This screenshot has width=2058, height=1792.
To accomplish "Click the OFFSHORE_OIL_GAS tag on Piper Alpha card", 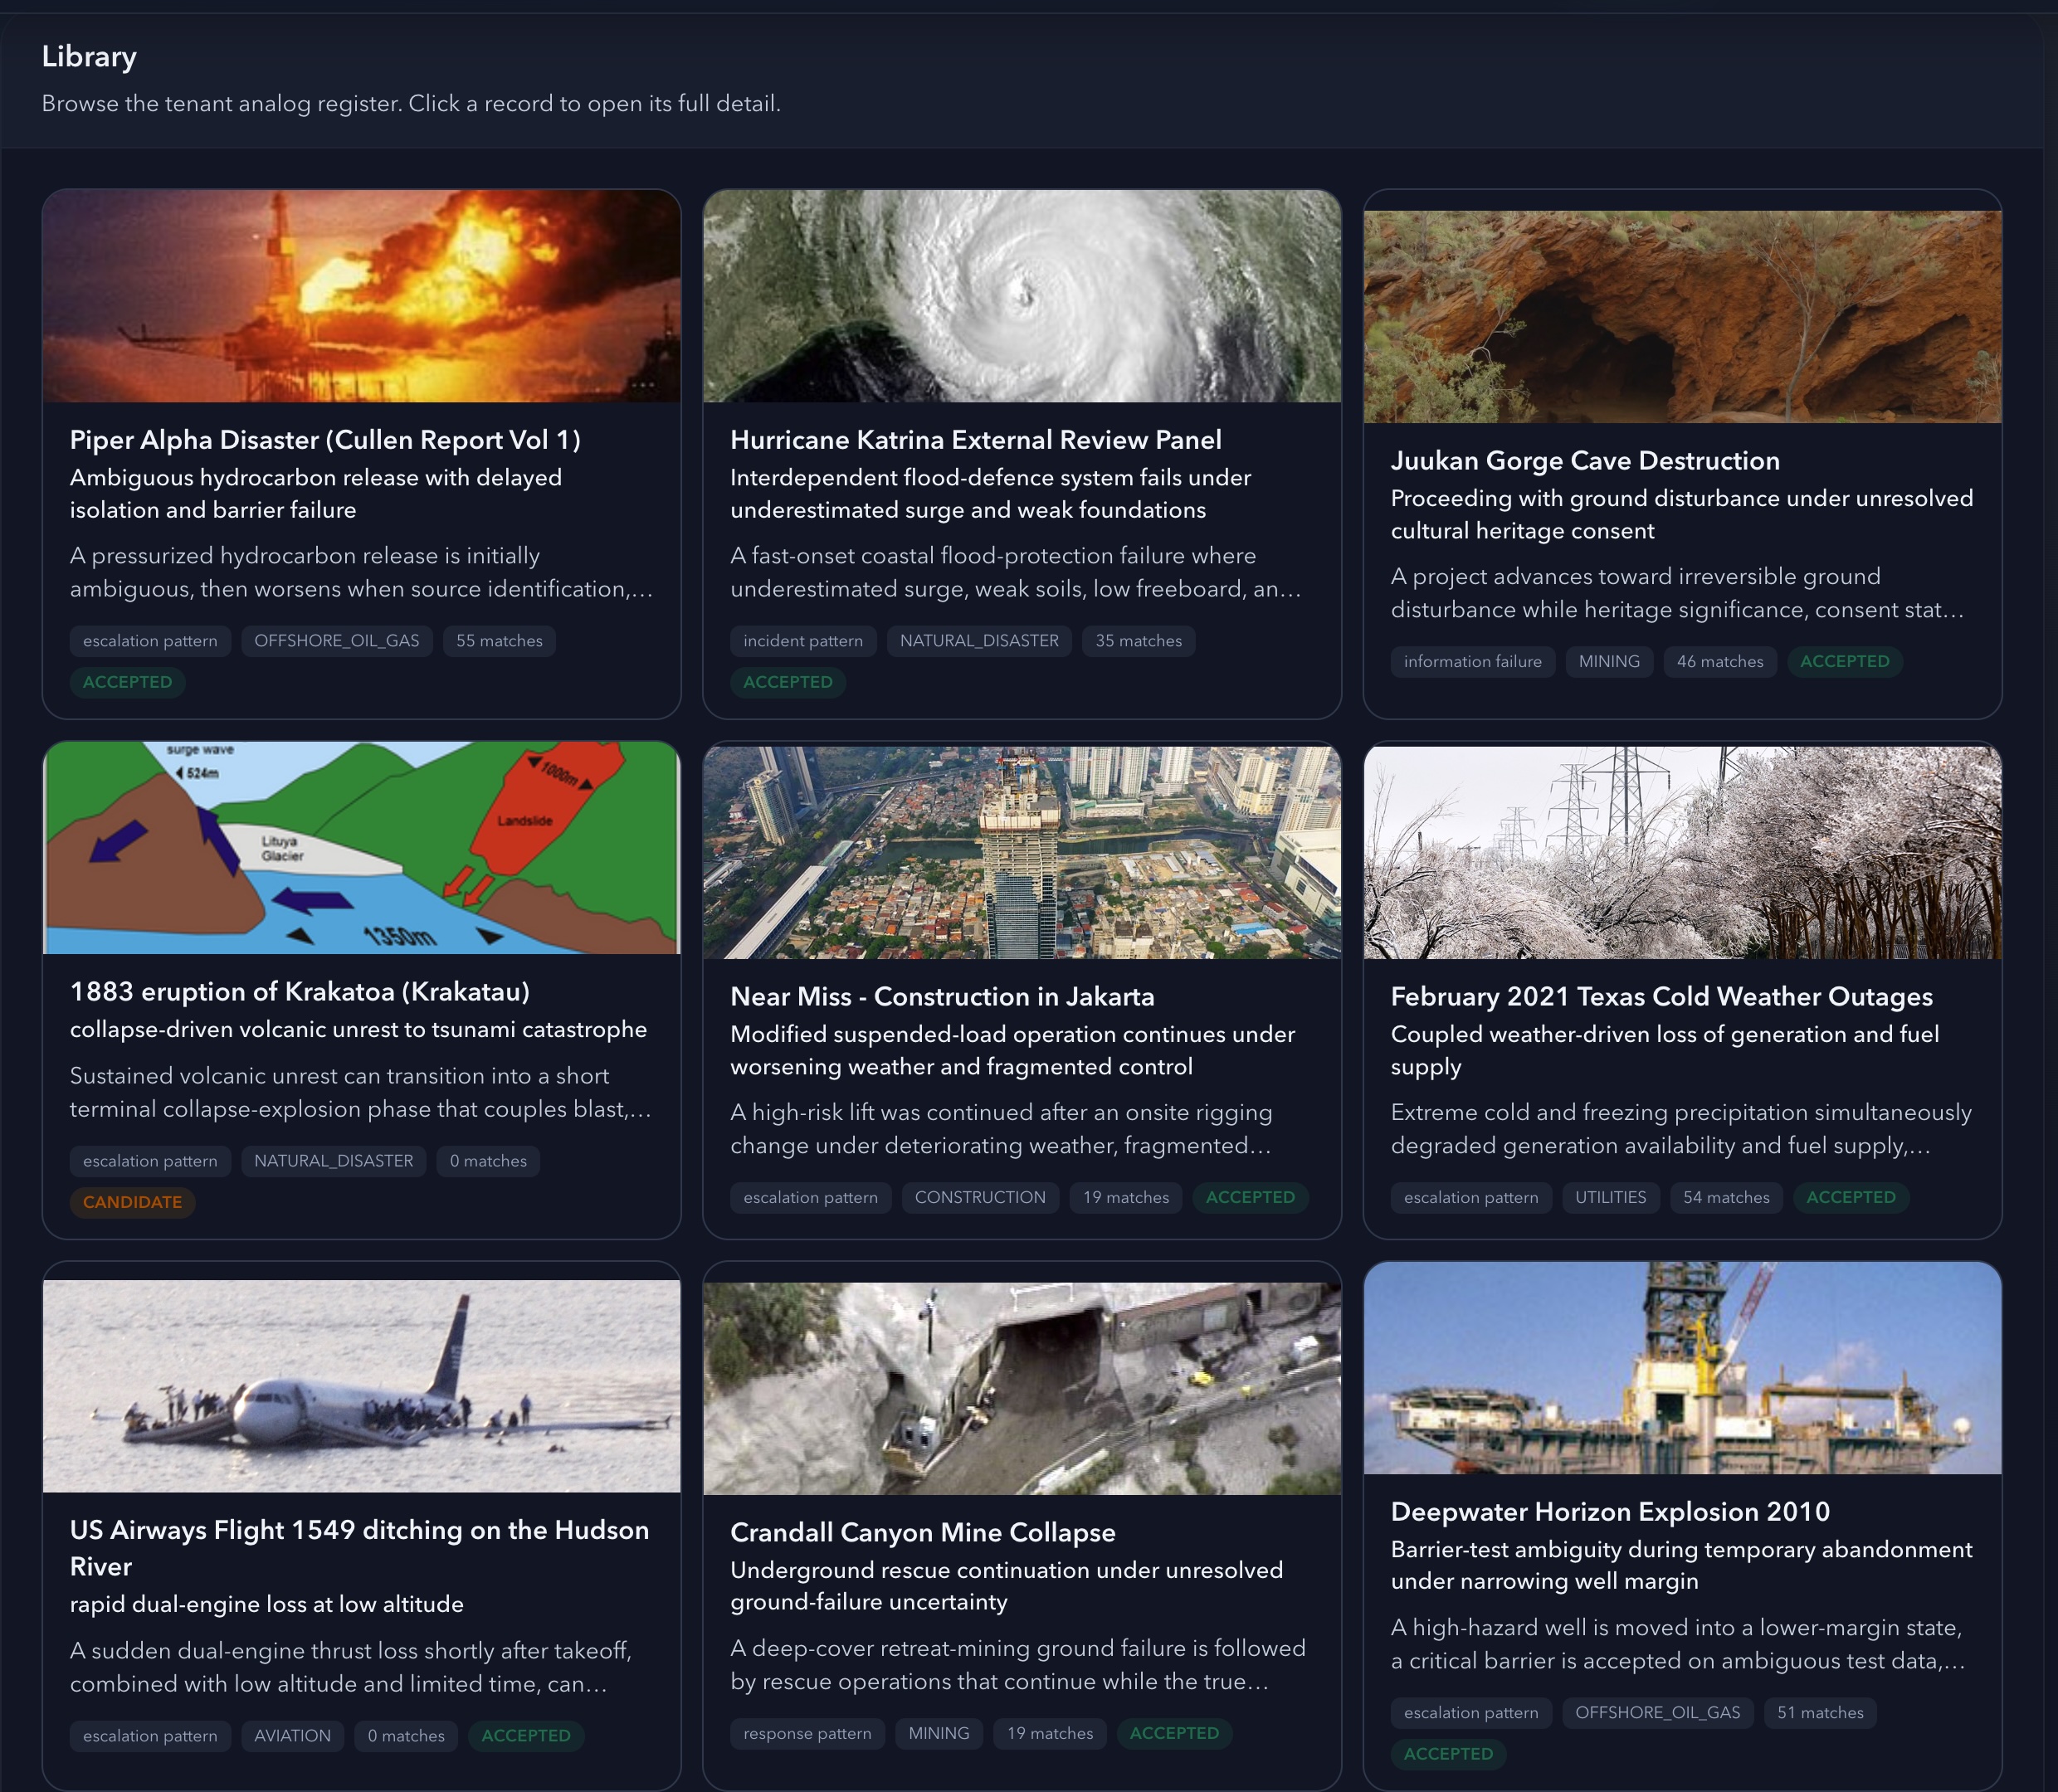I will coord(337,642).
